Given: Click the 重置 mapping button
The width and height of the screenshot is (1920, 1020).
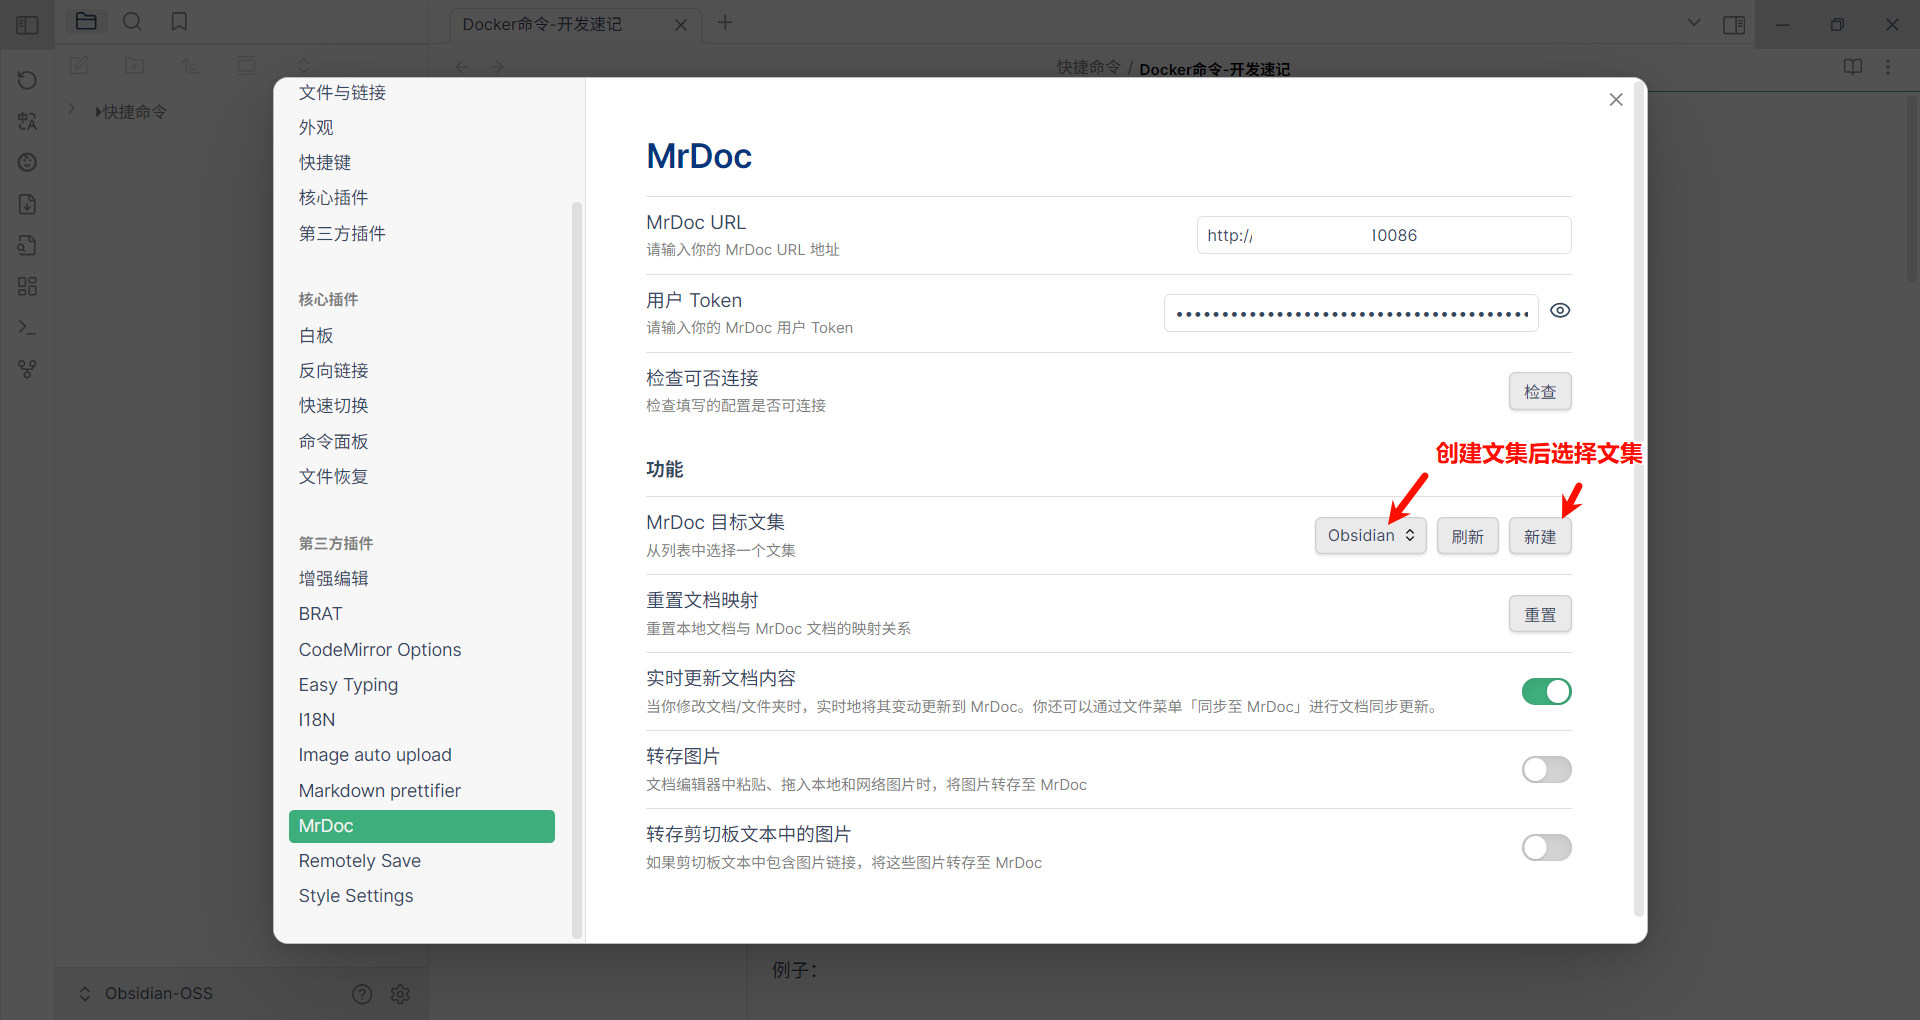Looking at the screenshot, I should point(1540,614).
